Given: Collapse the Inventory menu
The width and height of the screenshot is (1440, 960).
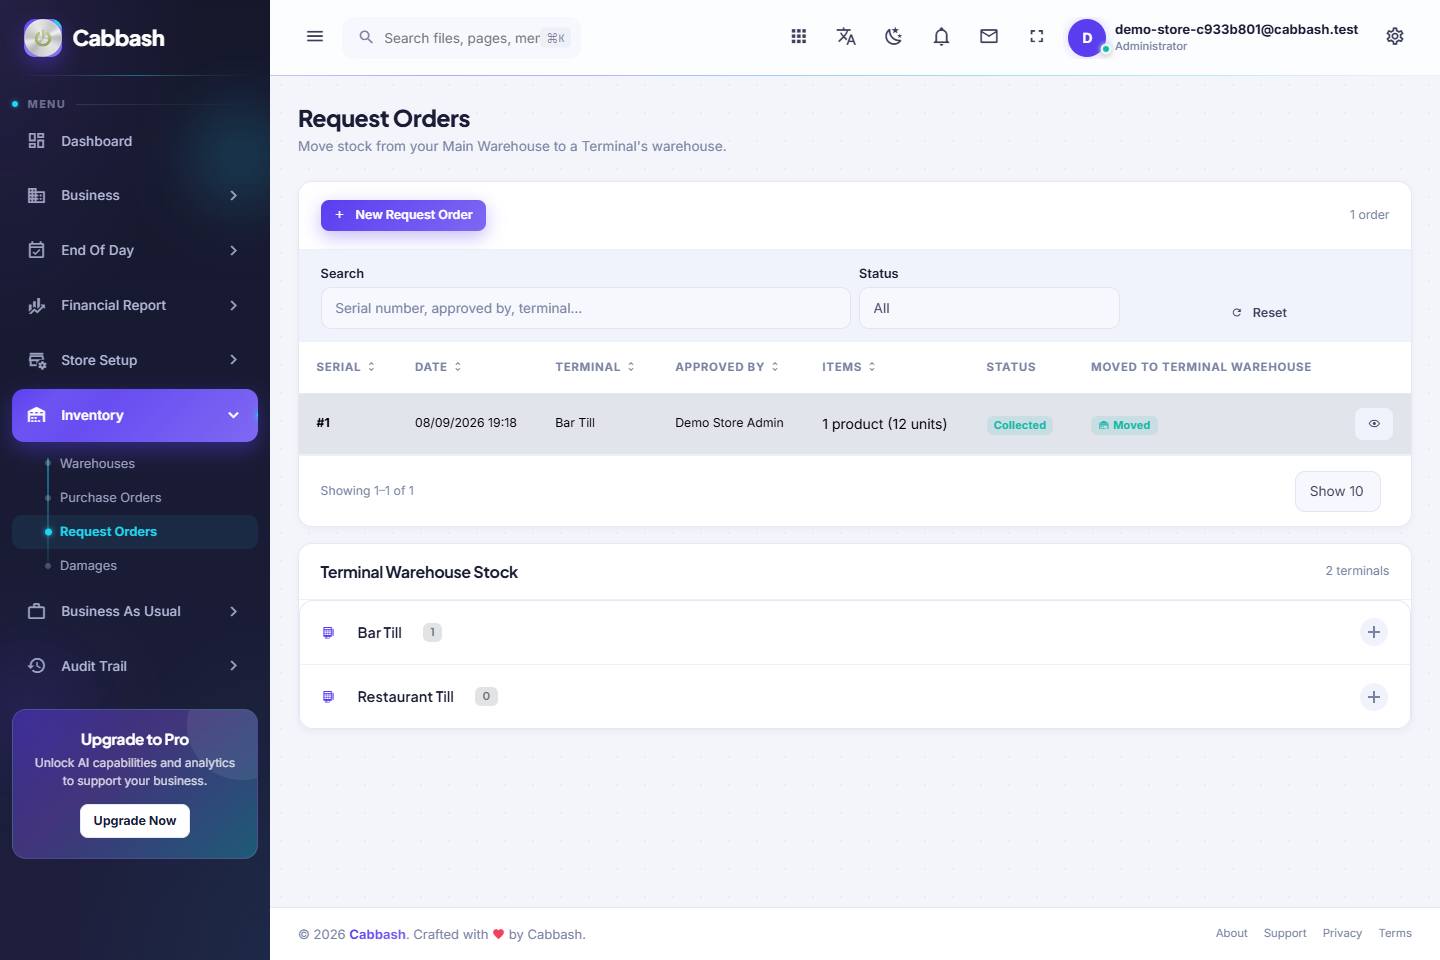Looking at the screenshot, I should (x=135, y=415).
